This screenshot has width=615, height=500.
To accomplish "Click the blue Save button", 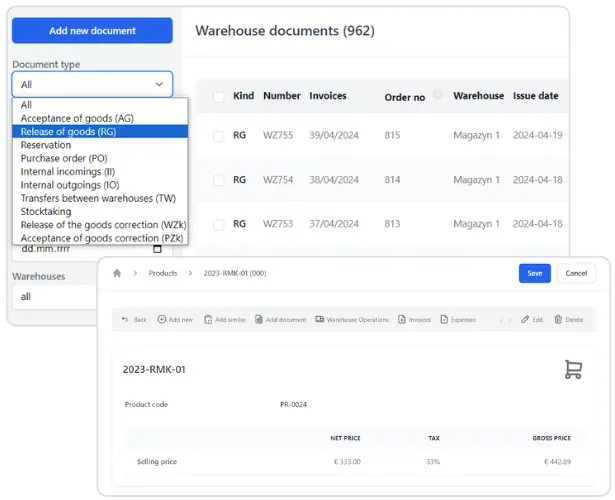I will pyautogui.click(x=534, y=273).
